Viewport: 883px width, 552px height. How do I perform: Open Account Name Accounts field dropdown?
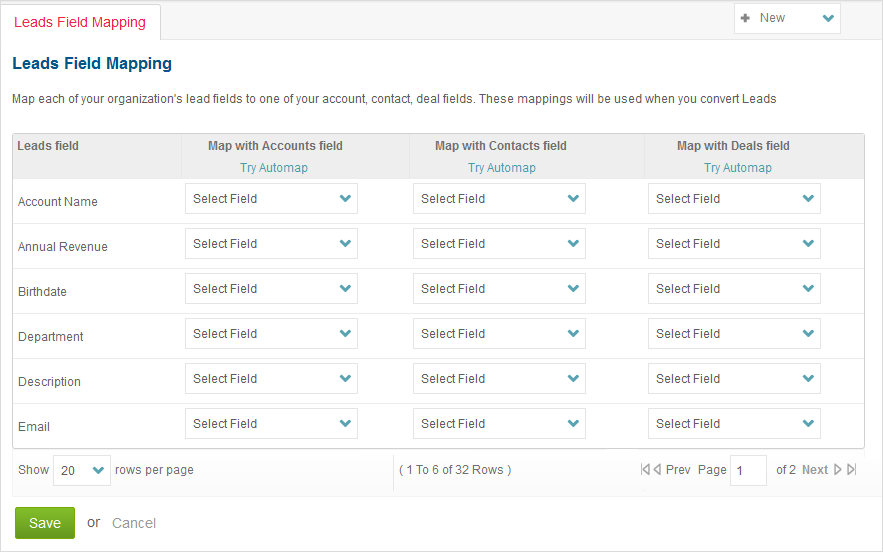tap(271, 198)
